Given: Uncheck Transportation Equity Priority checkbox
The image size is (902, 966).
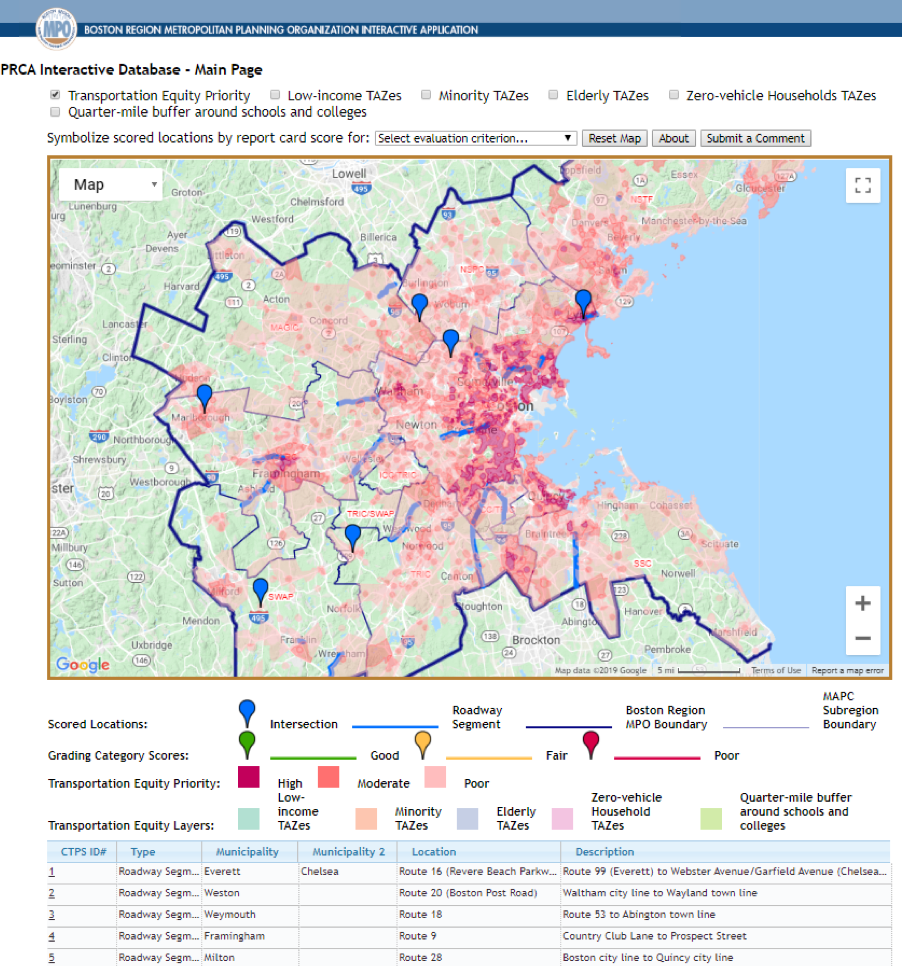Looking at the screenshot, I should tap(55, 95).
